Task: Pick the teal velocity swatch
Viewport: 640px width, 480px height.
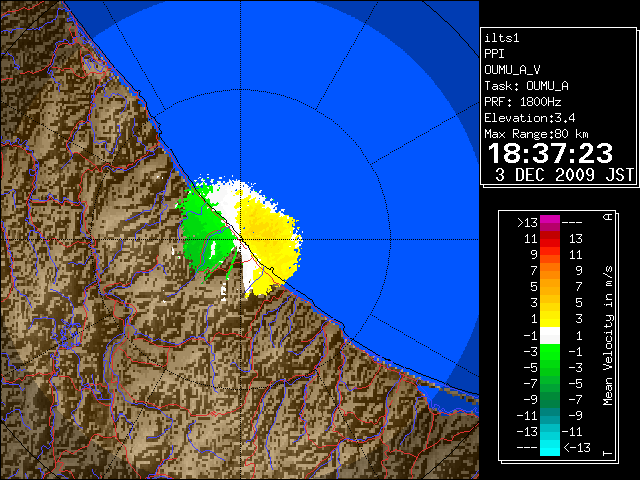Action: pos(550,412)
